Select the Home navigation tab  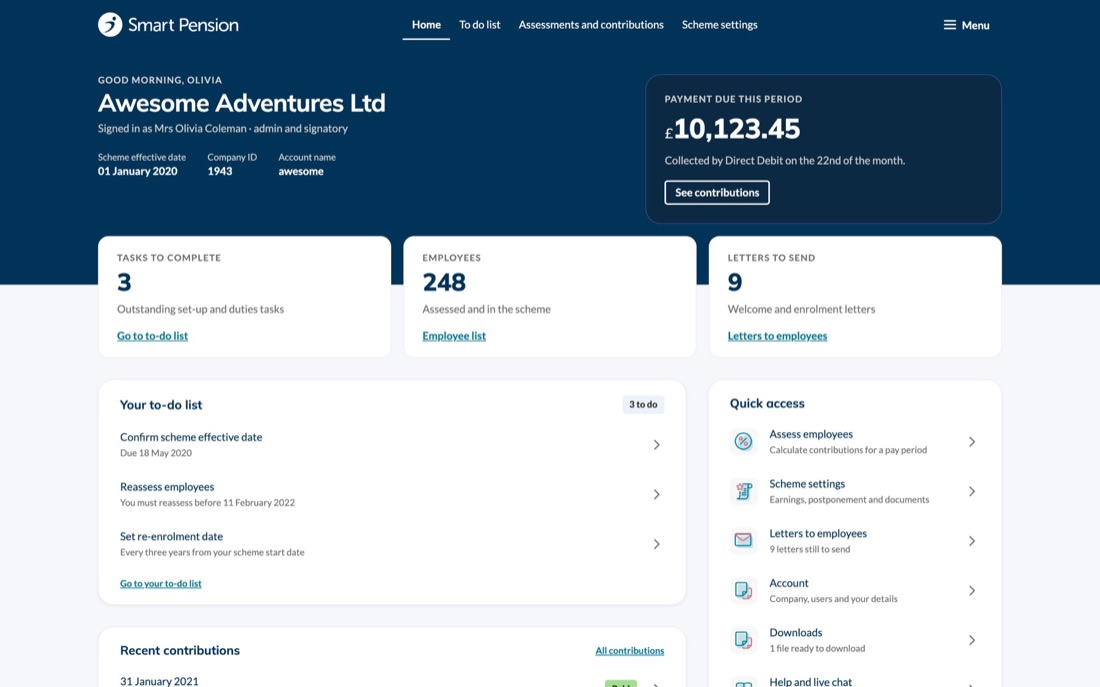coord(426,25)
